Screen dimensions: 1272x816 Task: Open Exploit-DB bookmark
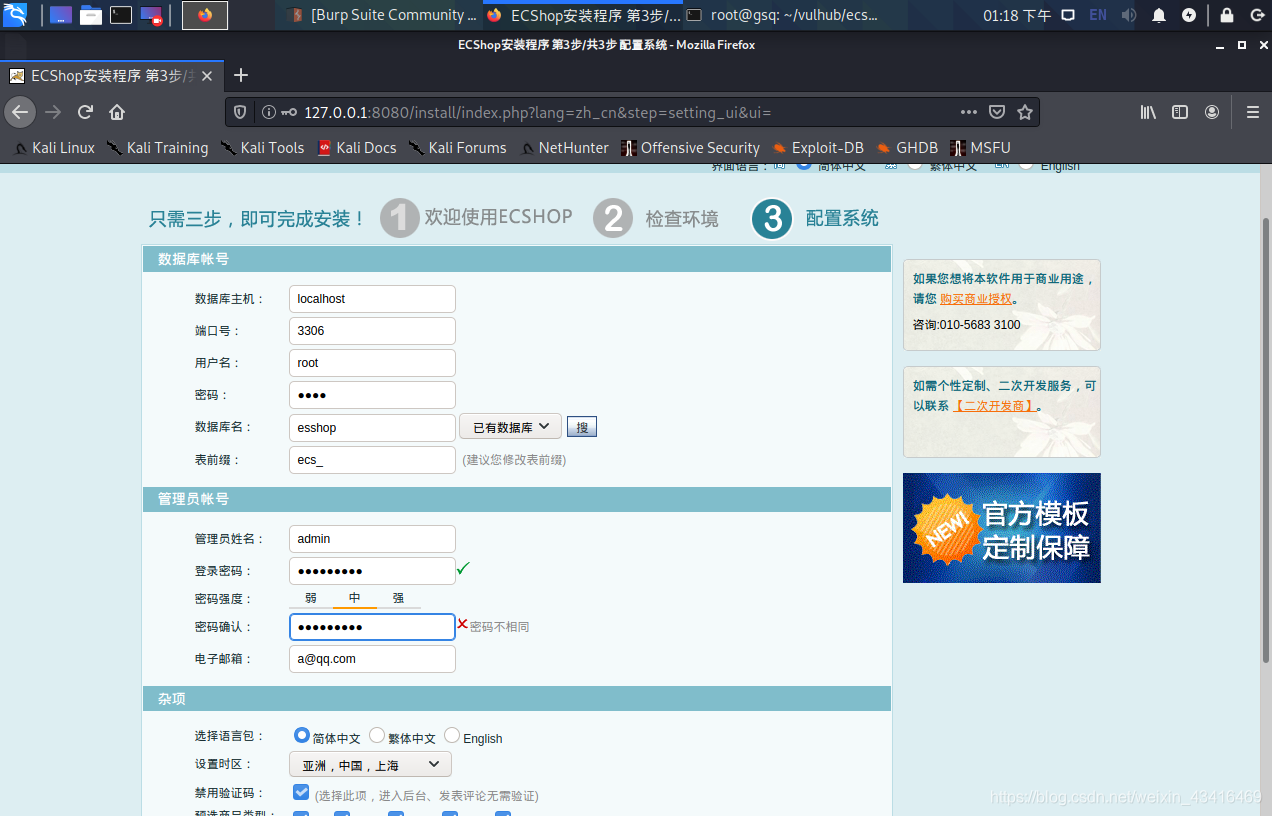click(x=818, y=148)
